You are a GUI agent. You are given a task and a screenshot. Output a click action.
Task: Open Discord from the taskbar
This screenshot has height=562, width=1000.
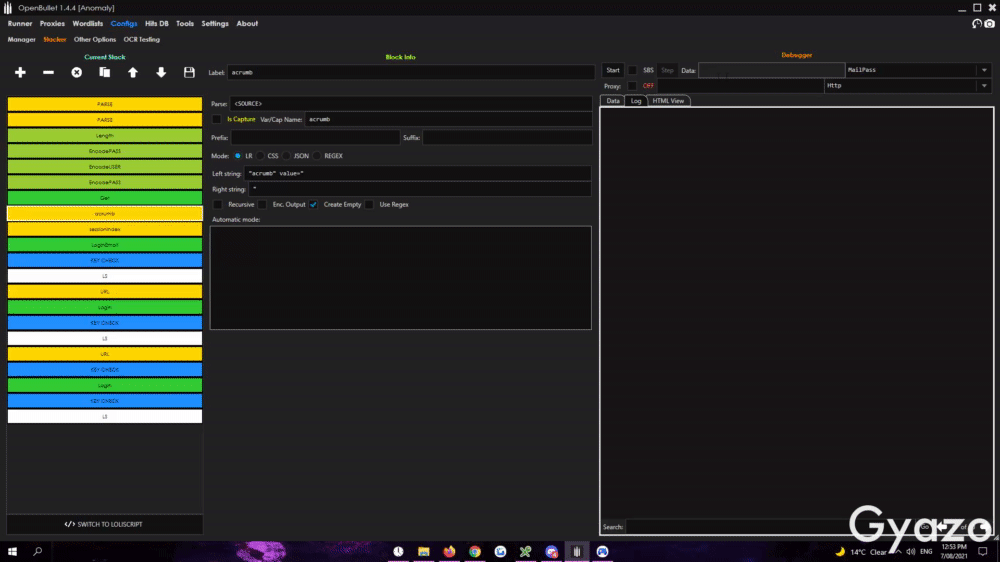tap(551, 552)
